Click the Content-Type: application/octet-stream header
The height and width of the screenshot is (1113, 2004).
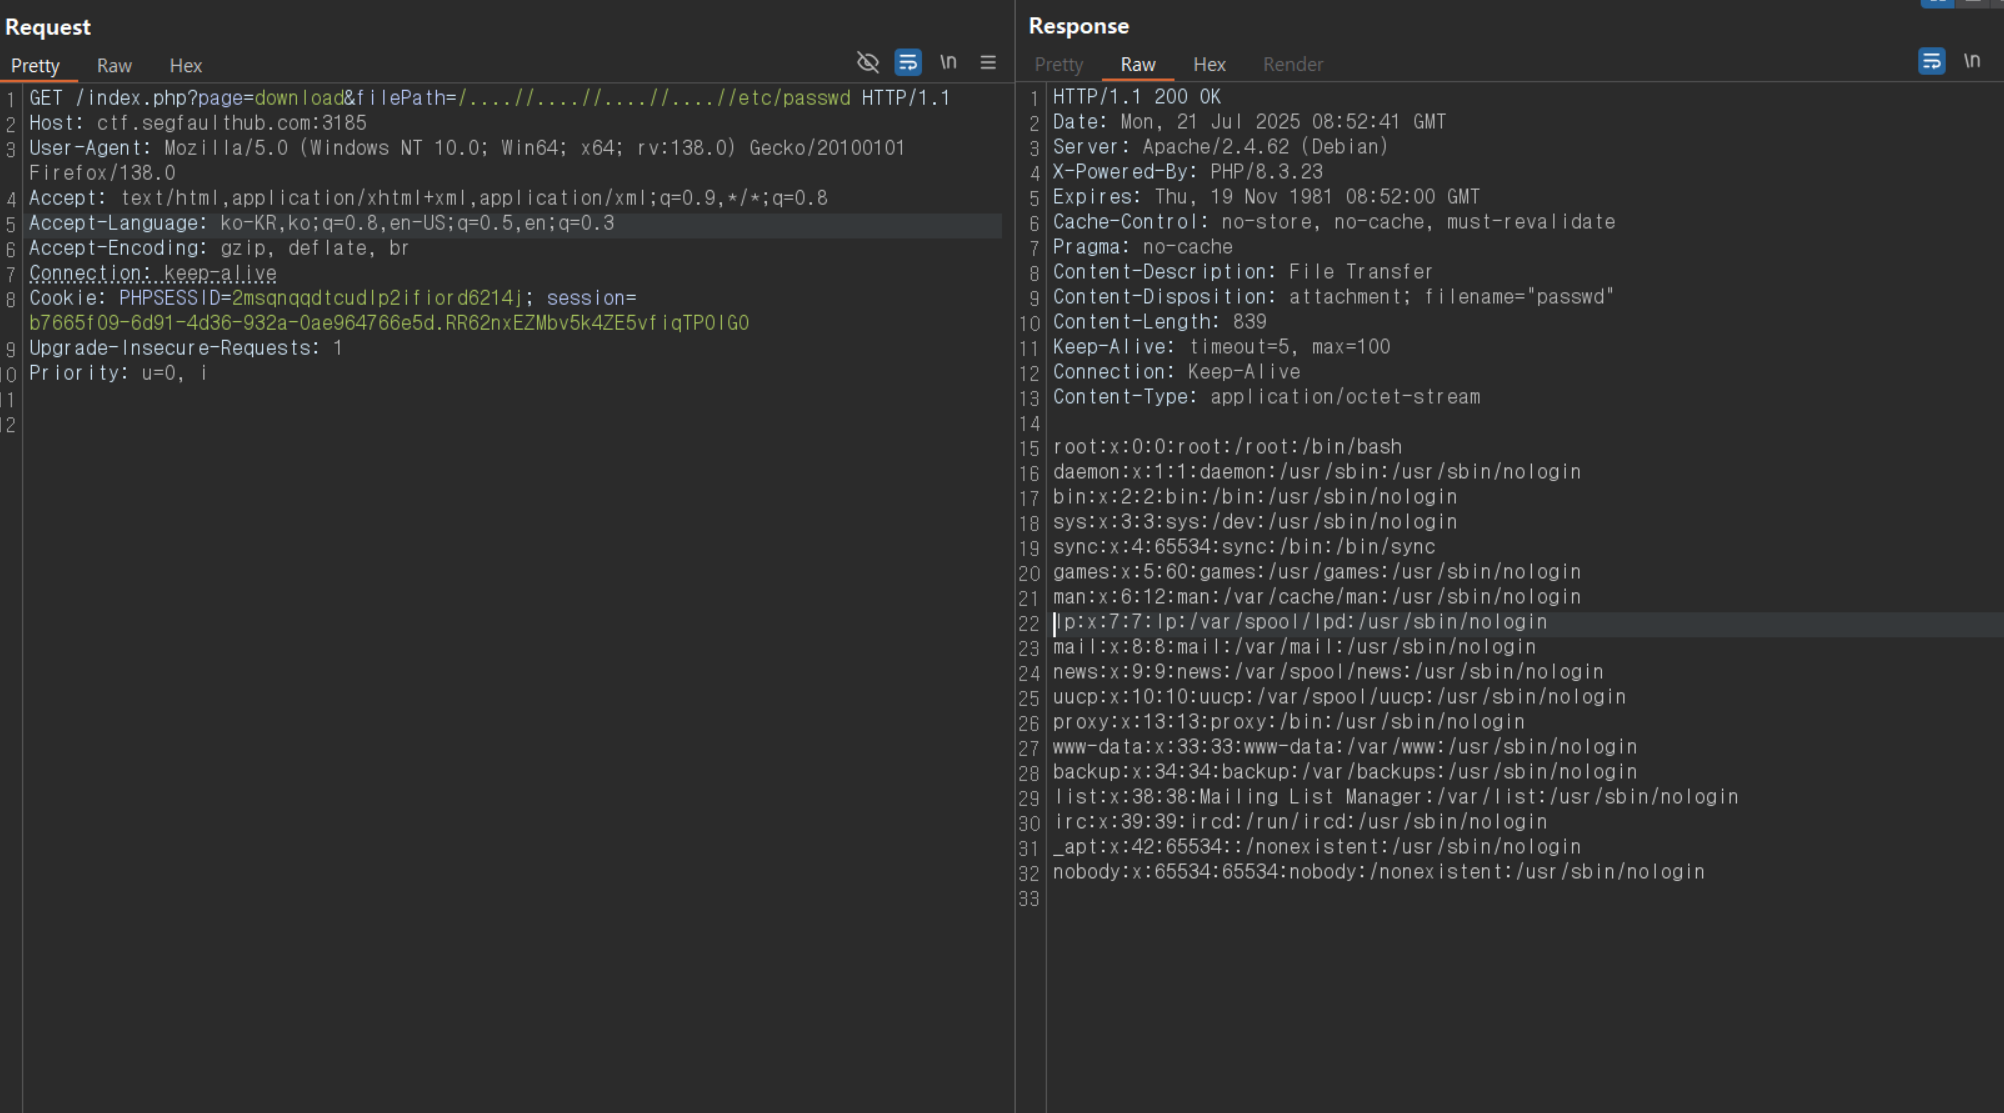click(x=1267, y=397)
